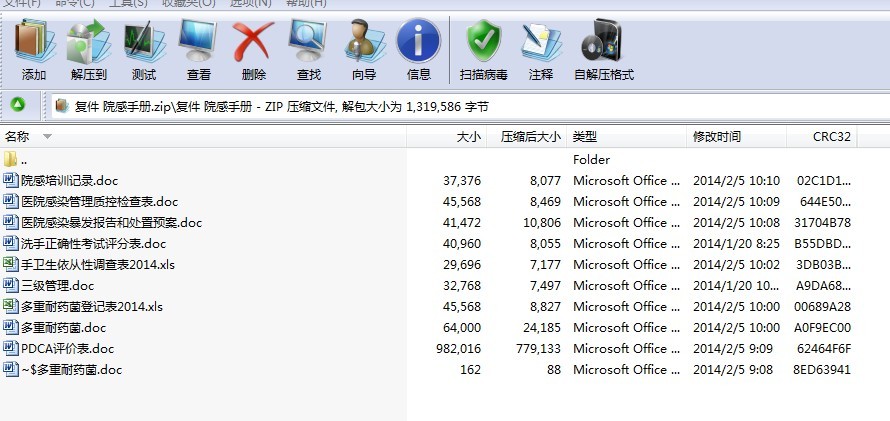890x421 pixels.
Task: Launch the 向导 (Wizard) icon
Action: [363, 50]
